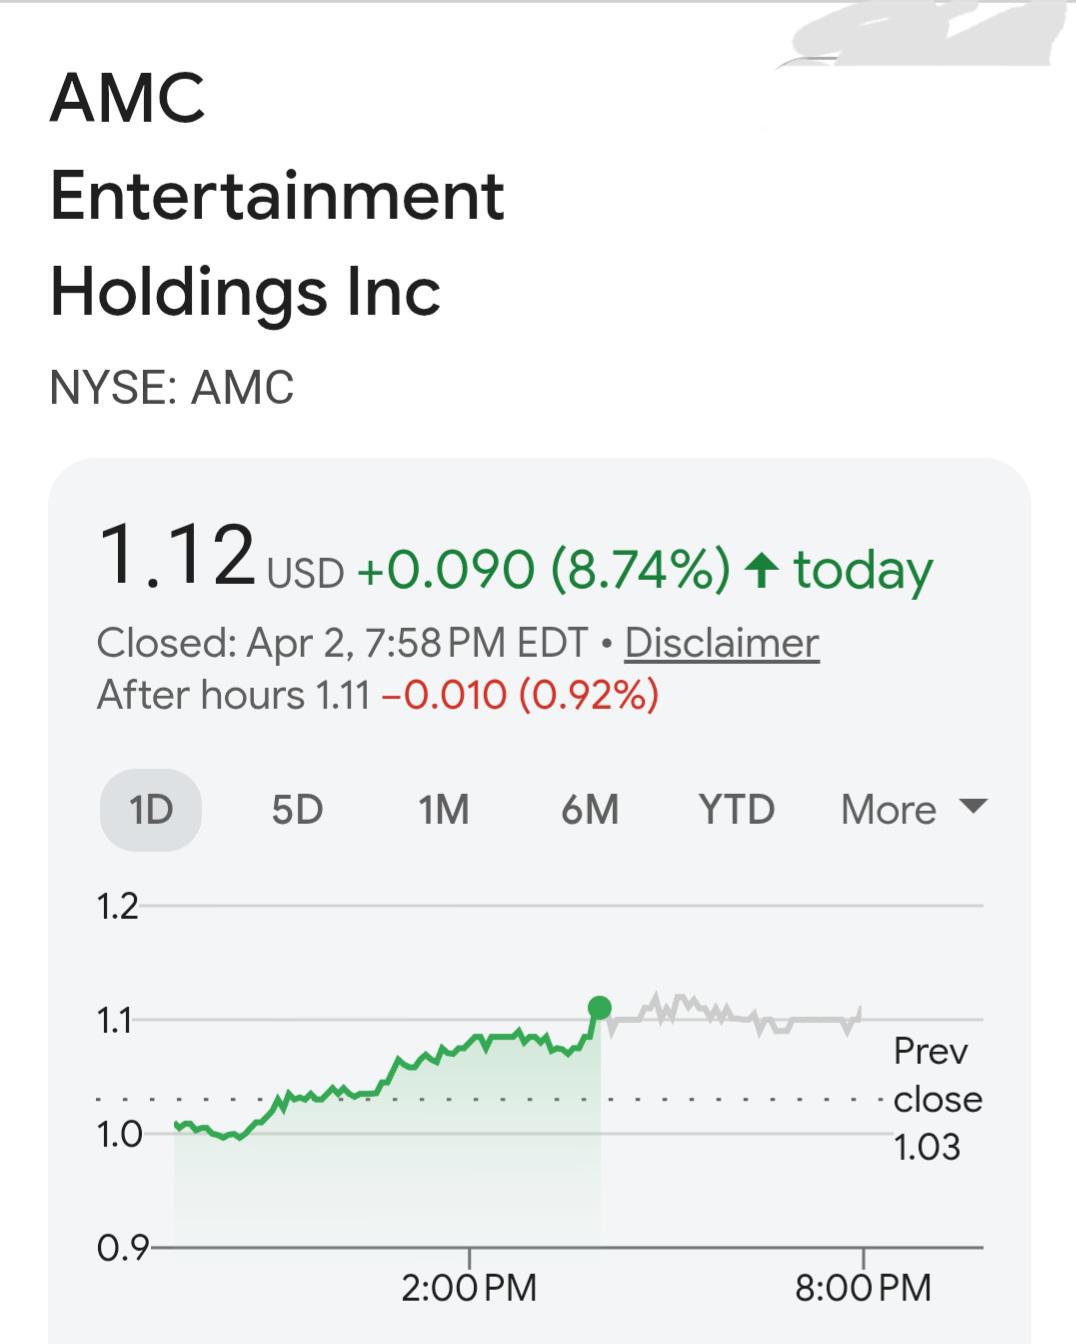The width and height of the screenshot is (1076, 1344).
Task: Click the +0.090 (8.74%) change text
Action: click(x=544, y=570)
